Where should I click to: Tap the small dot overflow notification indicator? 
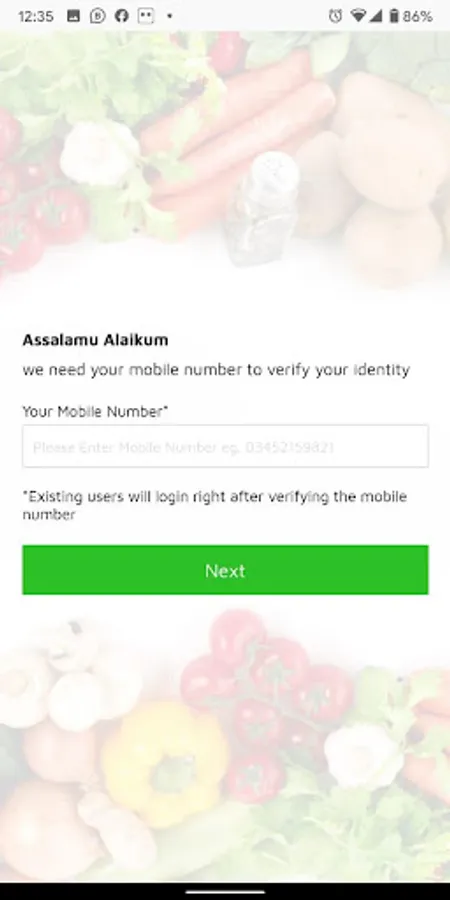(169, 16)
